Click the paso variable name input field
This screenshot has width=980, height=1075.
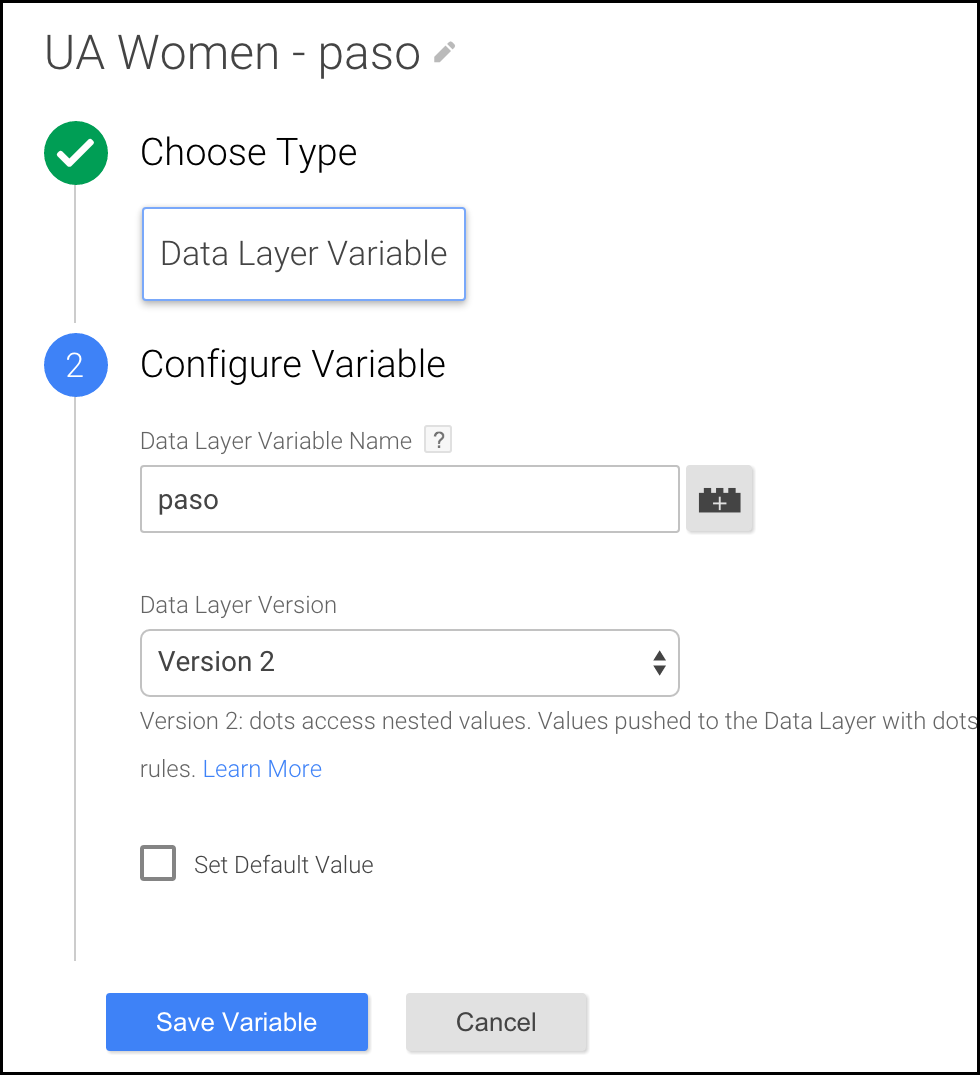point(409,499)
